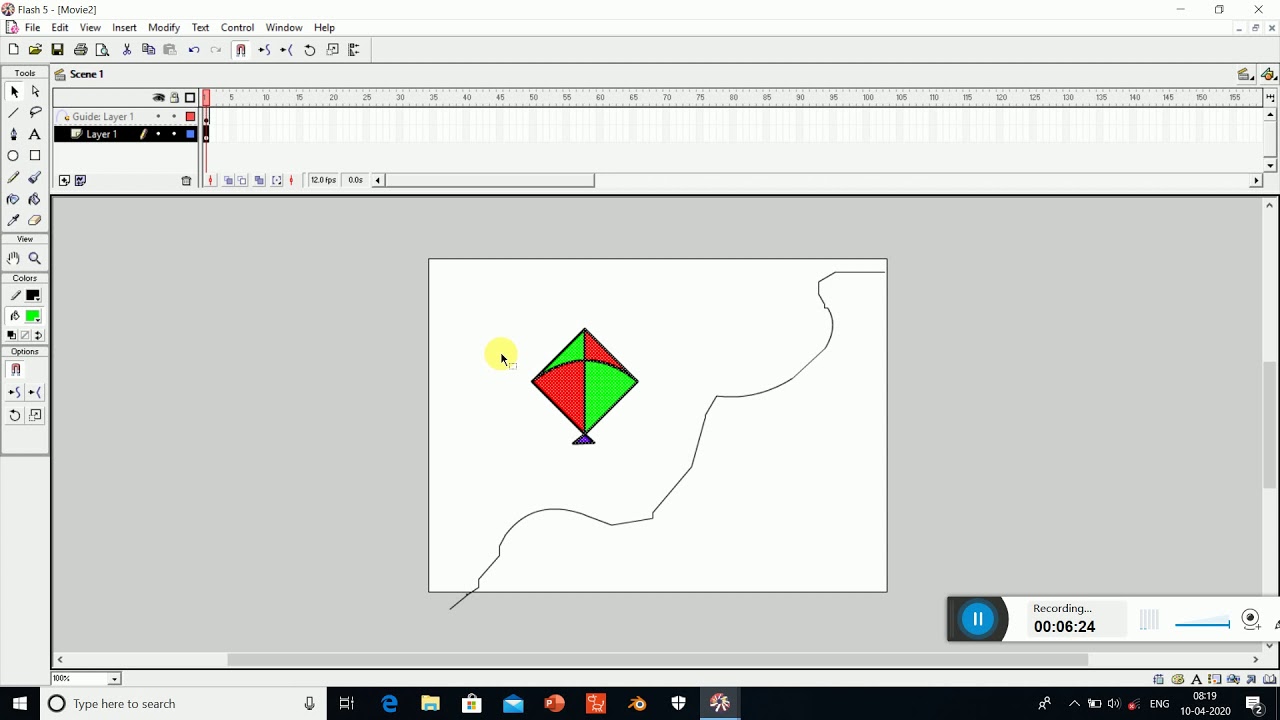Add a new layer in the timeline
1280x720 pixels.
(64, 181)
